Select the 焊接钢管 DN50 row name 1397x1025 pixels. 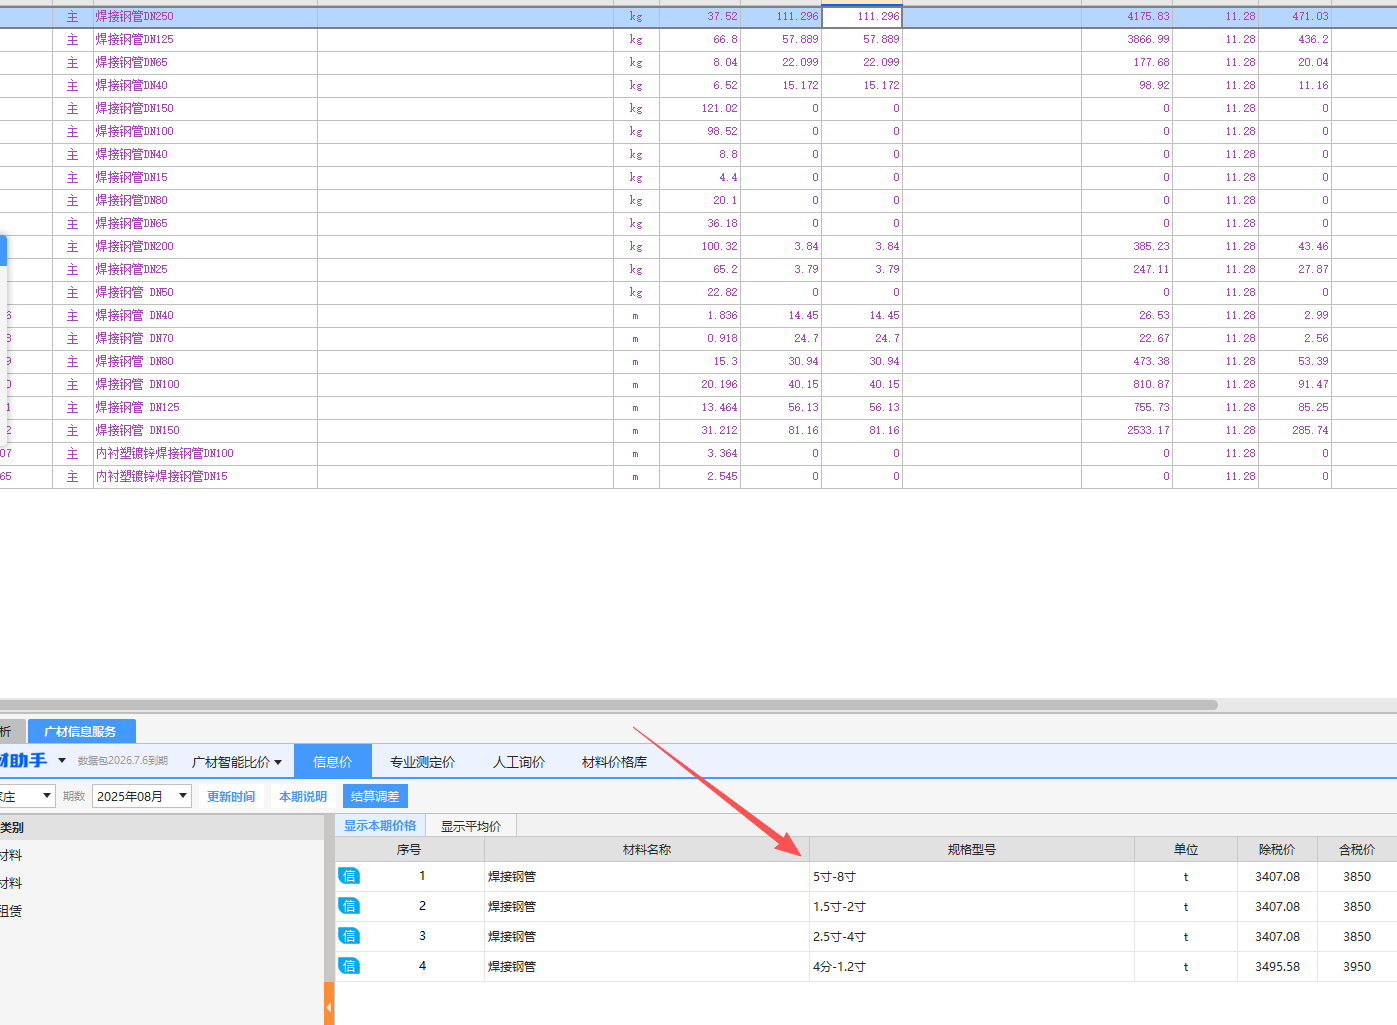135,293
